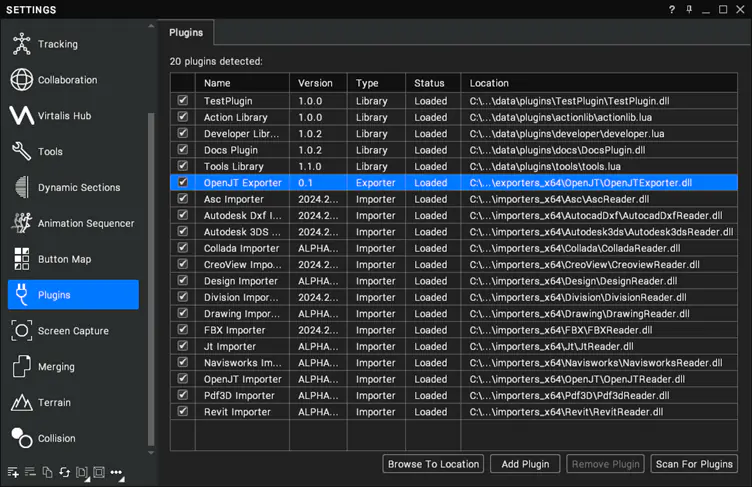The image size is (752, 487).
Task: Select the Tools Library plugin name
Action: (234, 166)
